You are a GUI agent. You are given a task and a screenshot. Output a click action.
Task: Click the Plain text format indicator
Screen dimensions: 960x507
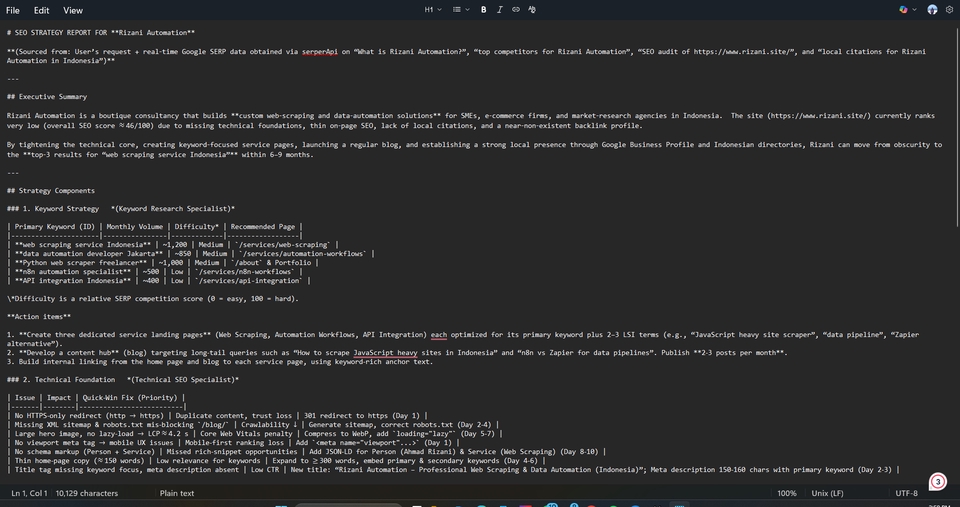click(177, 493)
